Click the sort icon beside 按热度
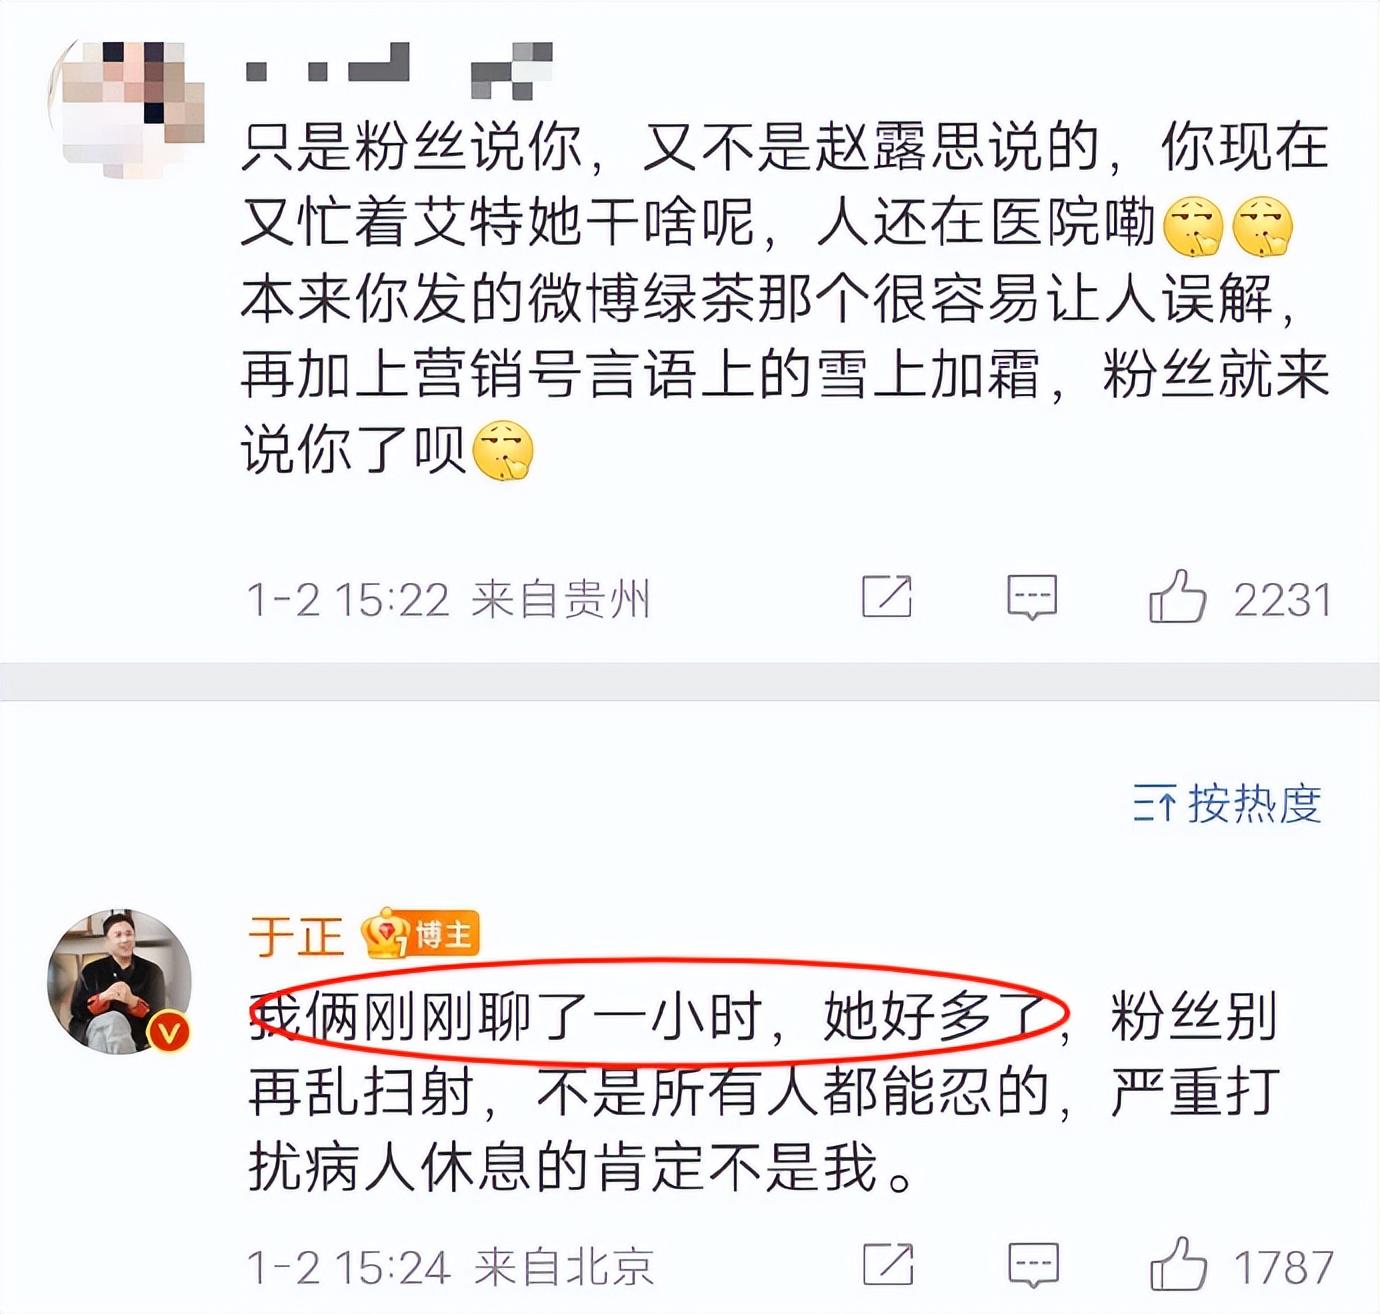The image size is (1380, 1314). pyautogui.click(x=1154, y=805)
